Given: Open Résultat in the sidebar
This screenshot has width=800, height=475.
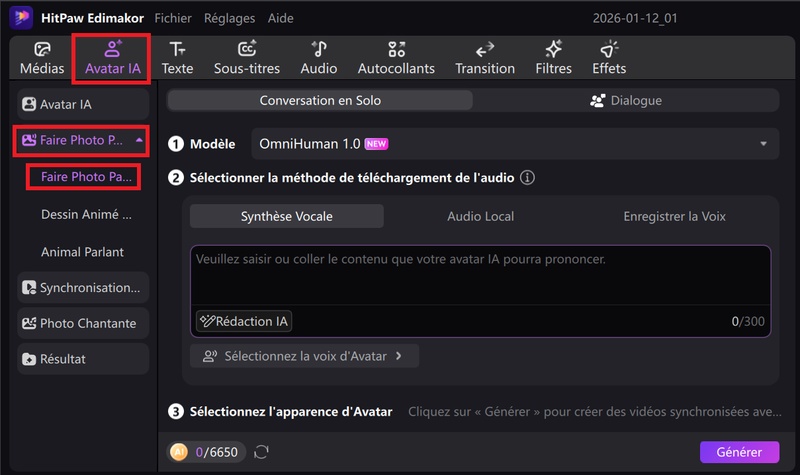Looking at the screenshot, I should (x=83, y=359).
